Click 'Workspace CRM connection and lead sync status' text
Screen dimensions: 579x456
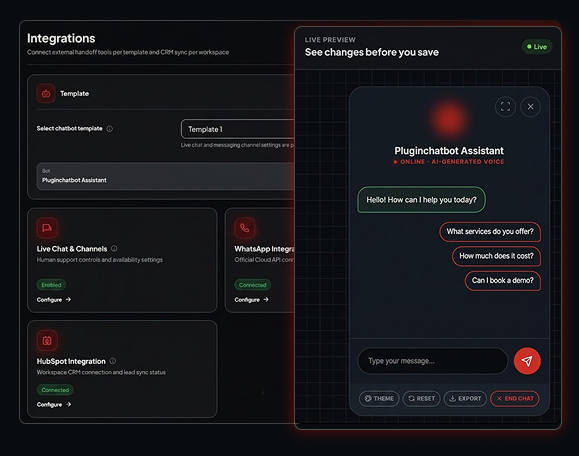pos(101,372)
